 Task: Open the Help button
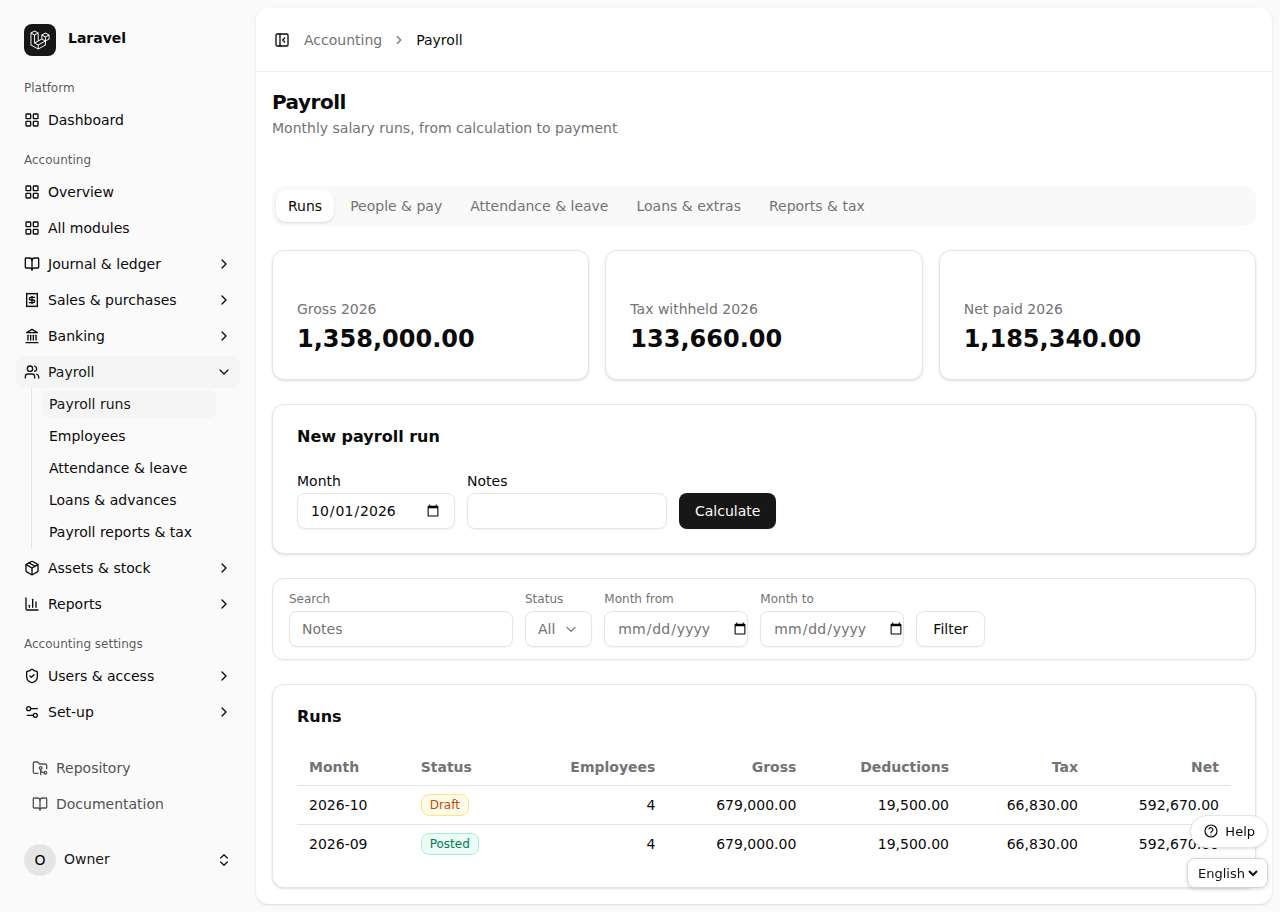(1229, 832)
